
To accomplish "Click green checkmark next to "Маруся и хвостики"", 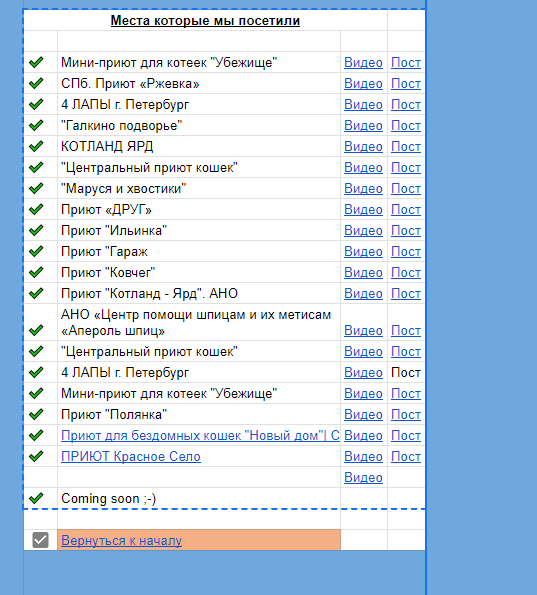I will (x=36, y=188).
